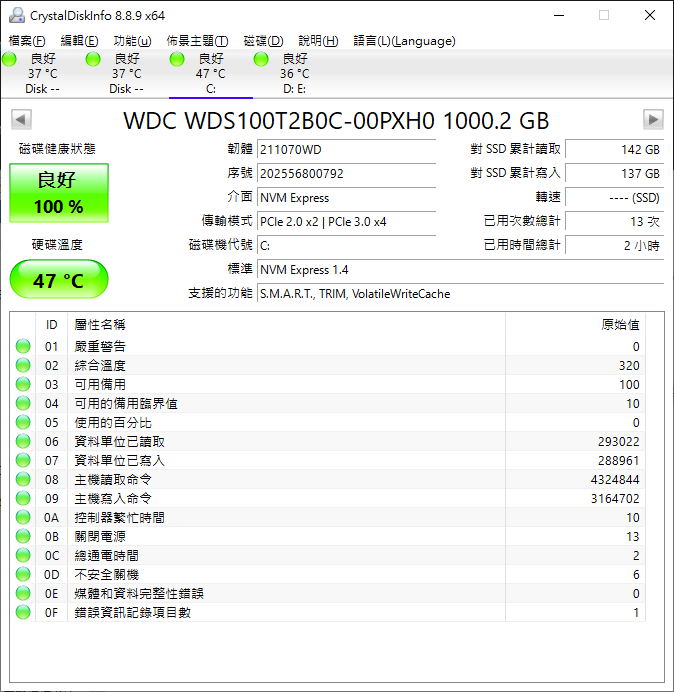Click green status icon for 0D 不安全關機
This screenshot has height=692, width=674.
tap(23, 574)
